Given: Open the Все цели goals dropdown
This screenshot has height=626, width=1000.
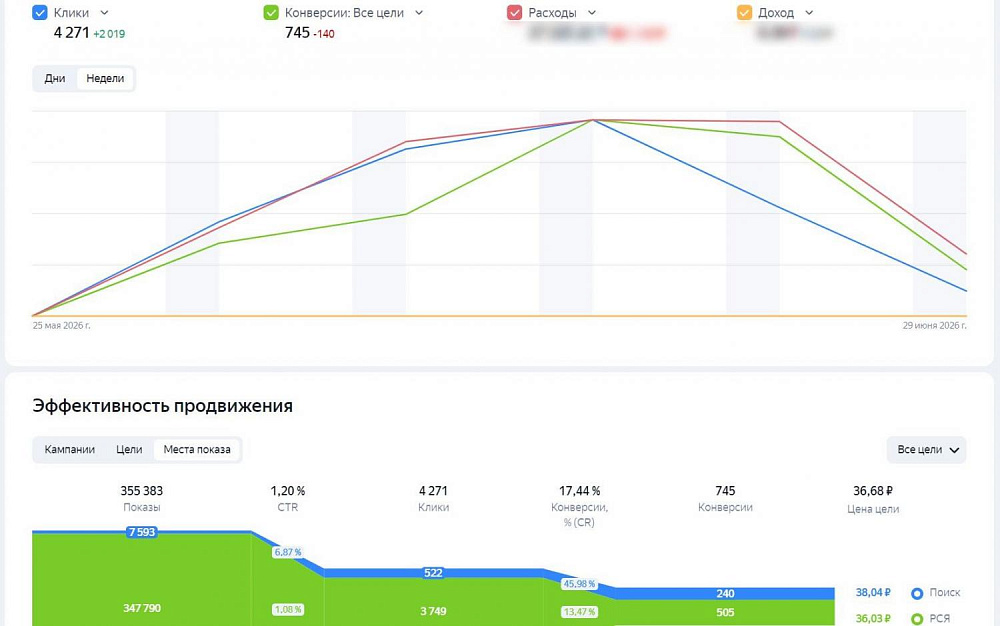Looking at the screenshot, I should [927, 449].
